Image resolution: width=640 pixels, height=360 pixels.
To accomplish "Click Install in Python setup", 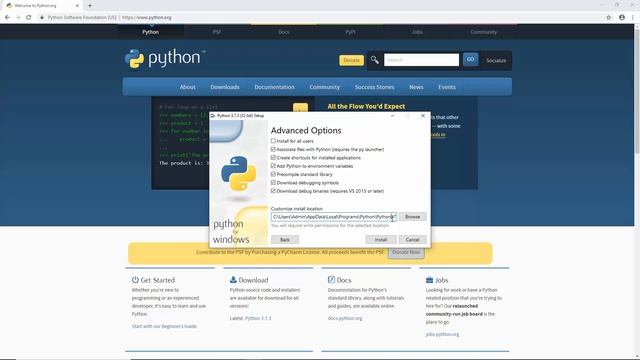I will (x=380, y=240).
